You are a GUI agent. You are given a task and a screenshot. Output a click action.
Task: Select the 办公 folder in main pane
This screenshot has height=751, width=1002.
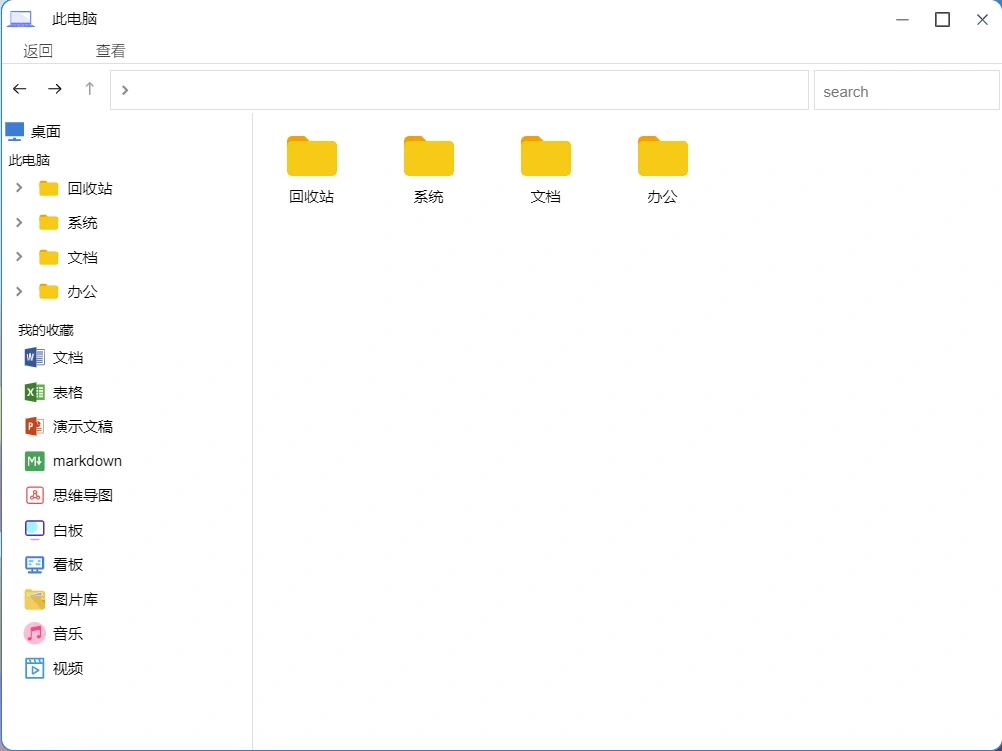[662, 169]
